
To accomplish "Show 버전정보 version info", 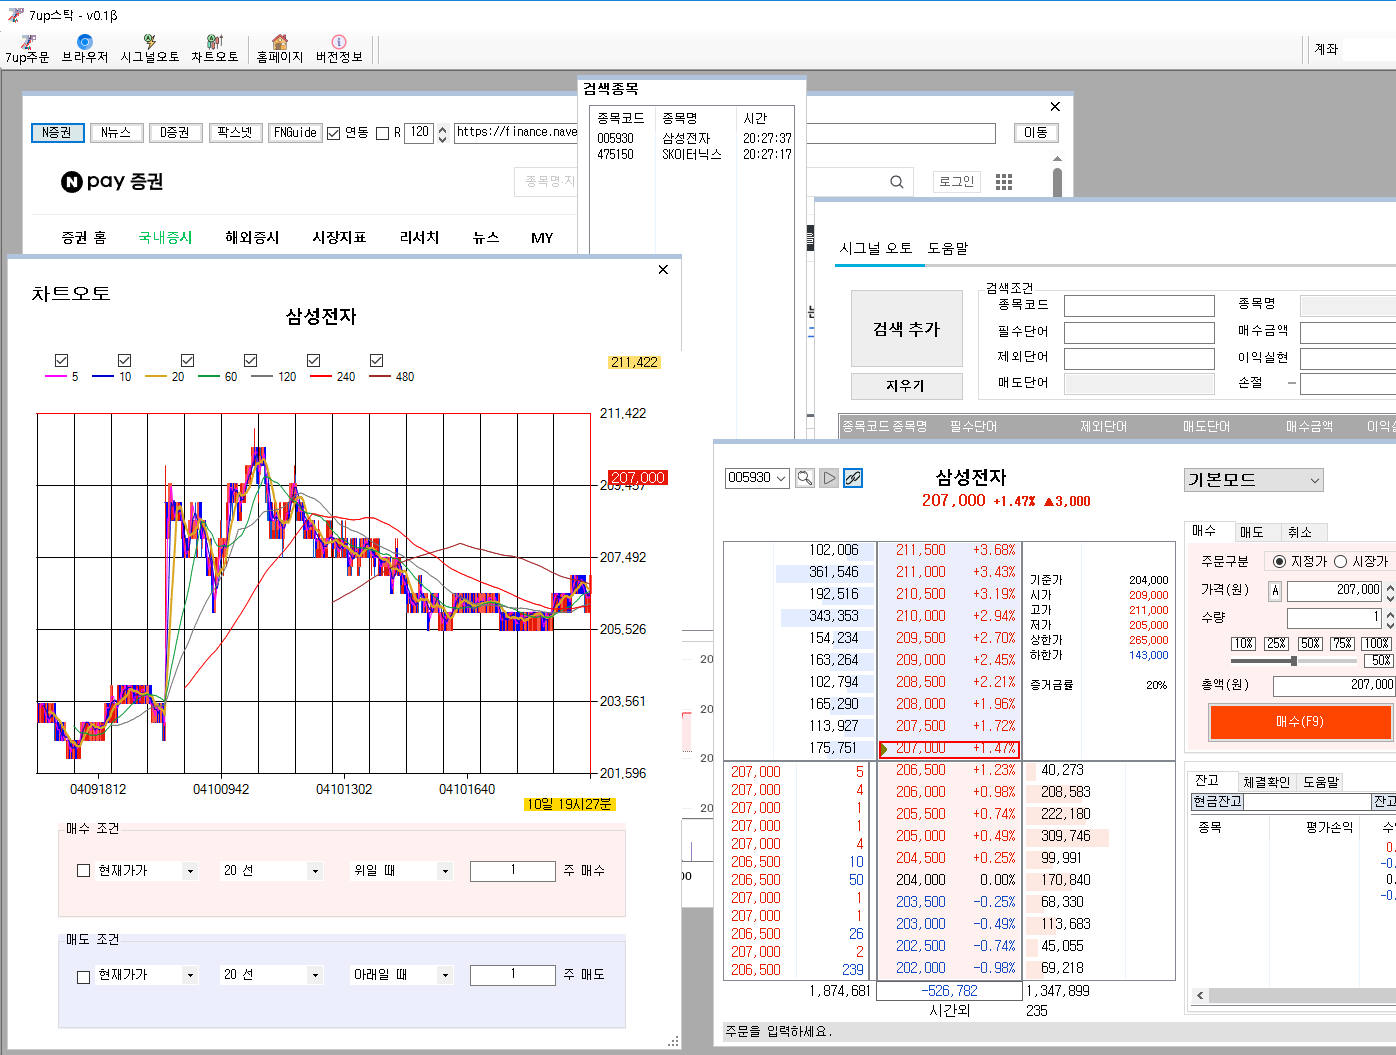I will [339, 49].
